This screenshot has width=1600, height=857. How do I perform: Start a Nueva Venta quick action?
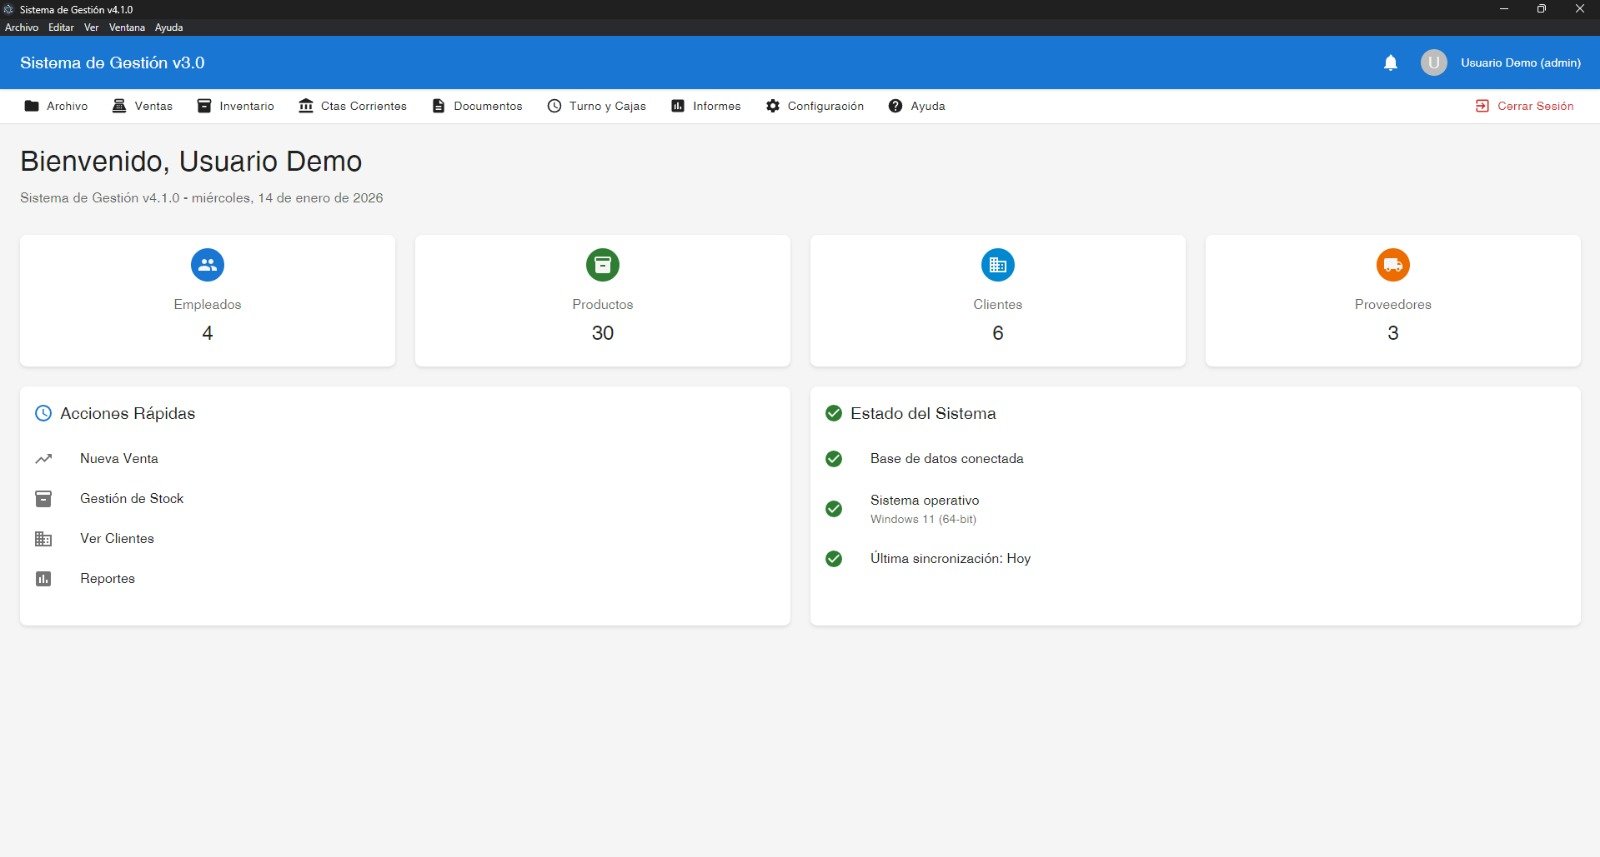(x=119, y=459)
